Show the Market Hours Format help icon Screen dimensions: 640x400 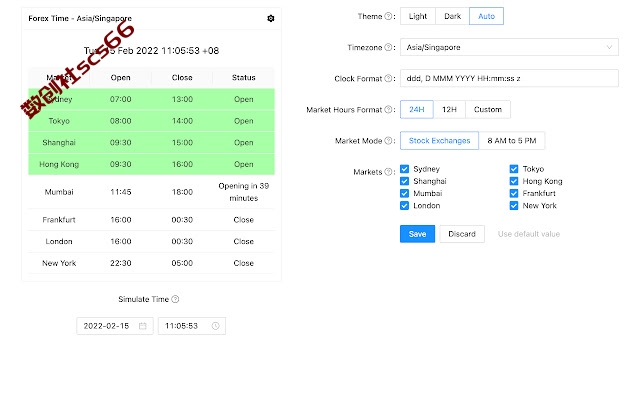(x=389, y=109)
